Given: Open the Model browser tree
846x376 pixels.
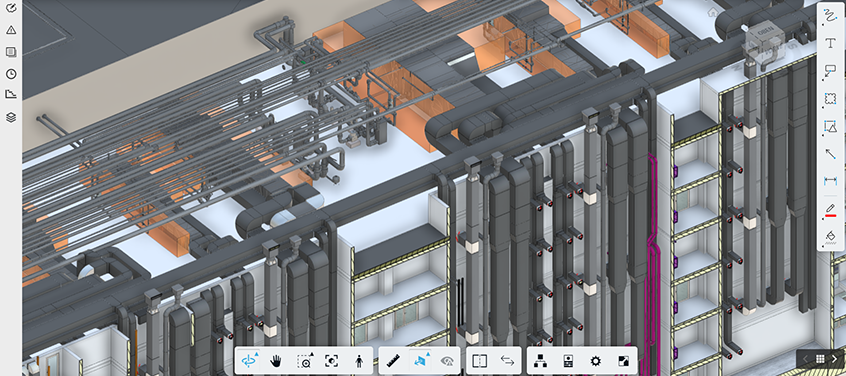Looking at the screenshot, I should point(540,361).
